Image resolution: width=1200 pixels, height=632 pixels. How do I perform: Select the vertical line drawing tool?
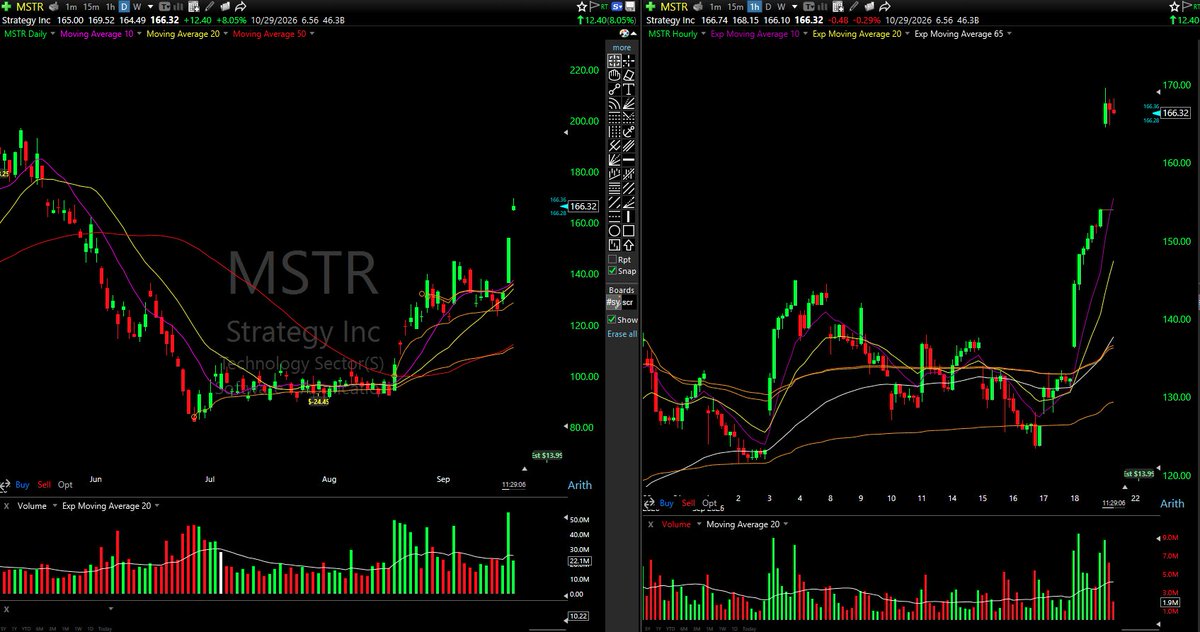(x=630, y=217)
